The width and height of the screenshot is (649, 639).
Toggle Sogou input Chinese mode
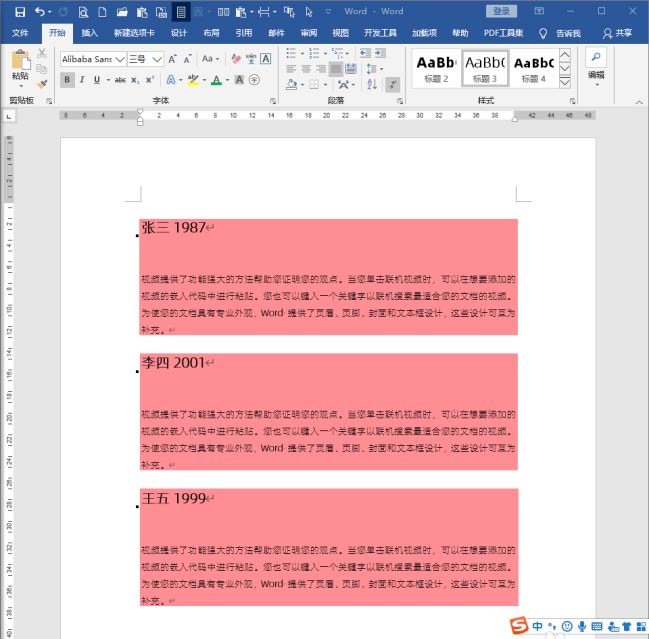click(537, 626)
